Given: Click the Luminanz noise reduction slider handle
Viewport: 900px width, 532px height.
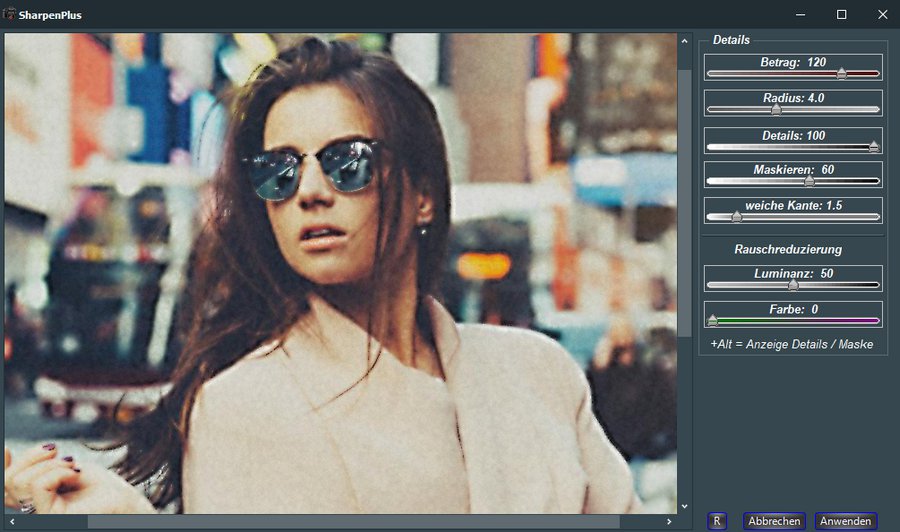Looking at the screenshot, I should pyautogui.click(x=793, y=285).
